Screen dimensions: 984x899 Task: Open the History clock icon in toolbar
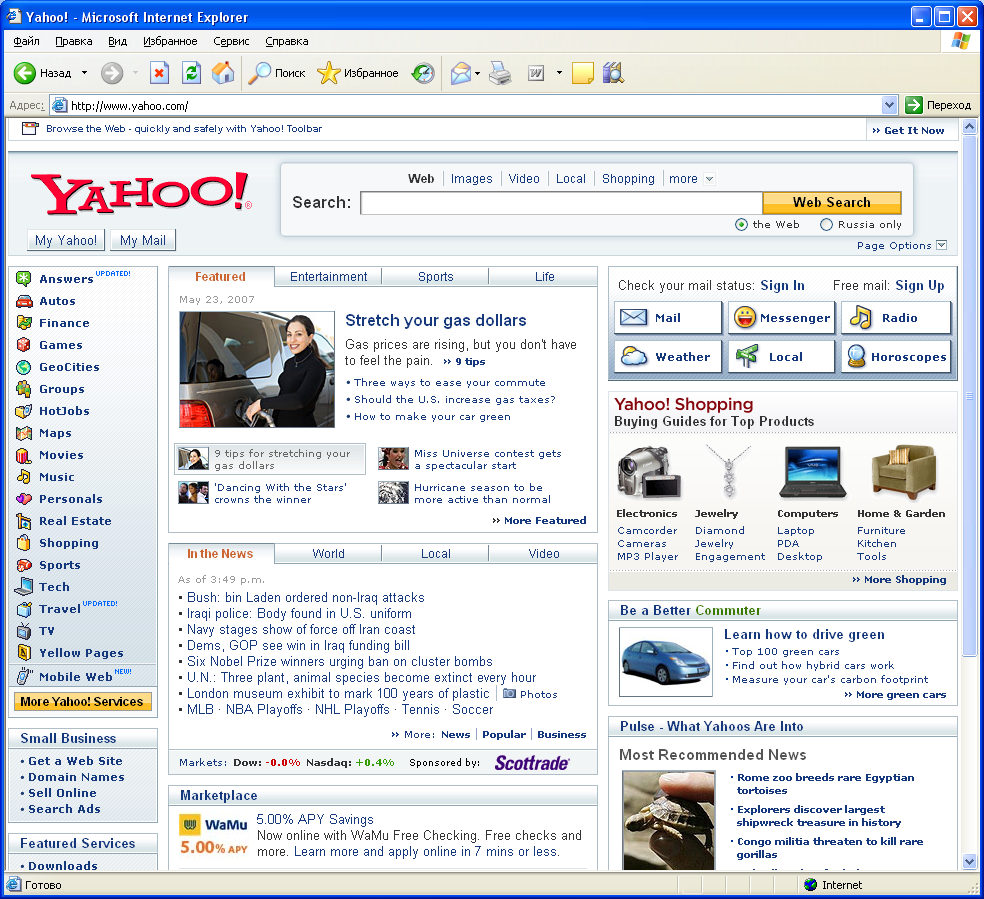pos(423,73)
